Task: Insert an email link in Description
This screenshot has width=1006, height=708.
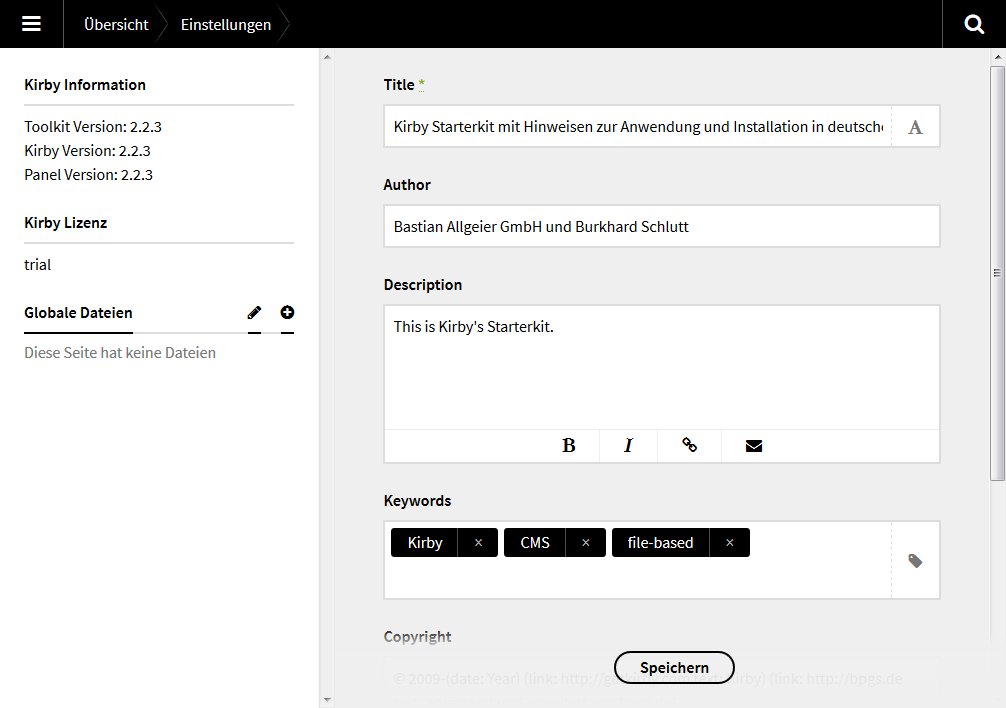Action: click(754, 446)
